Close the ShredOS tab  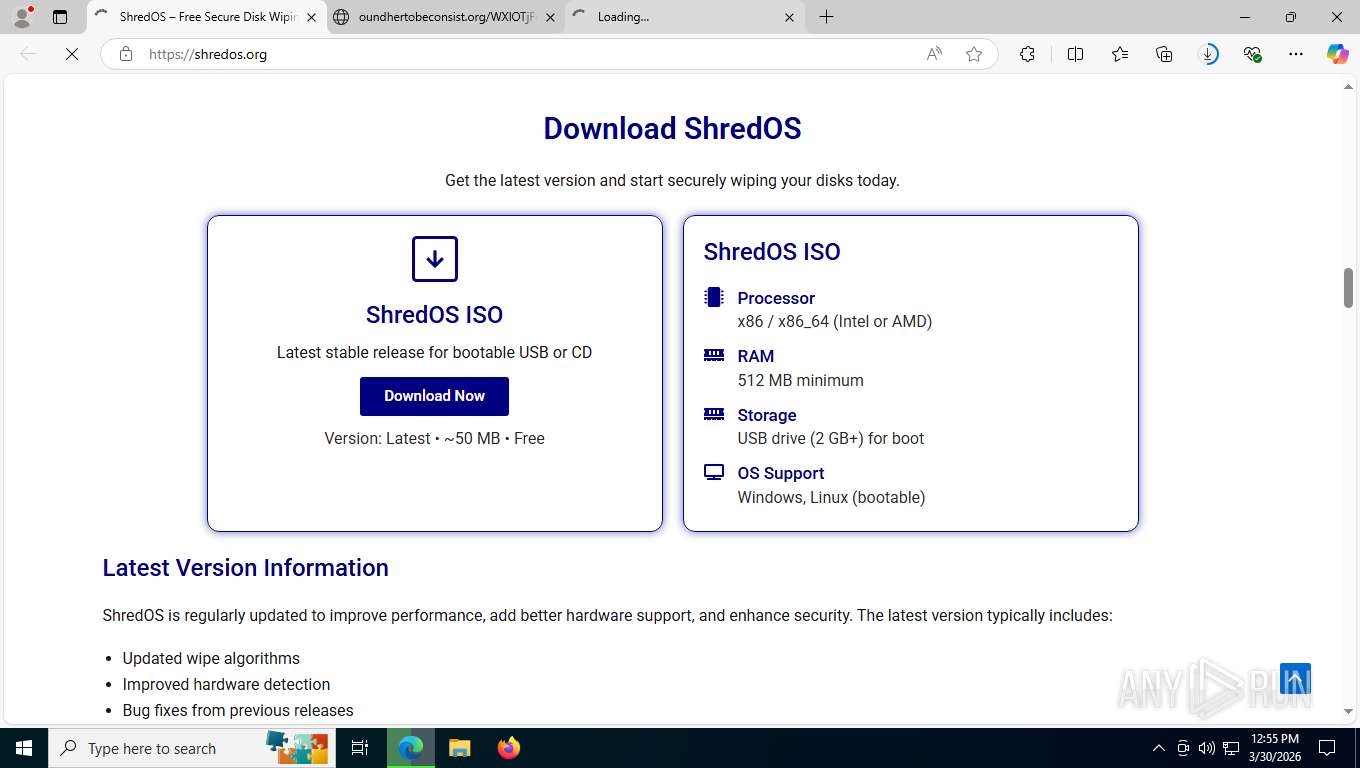[x=311, y=17]
